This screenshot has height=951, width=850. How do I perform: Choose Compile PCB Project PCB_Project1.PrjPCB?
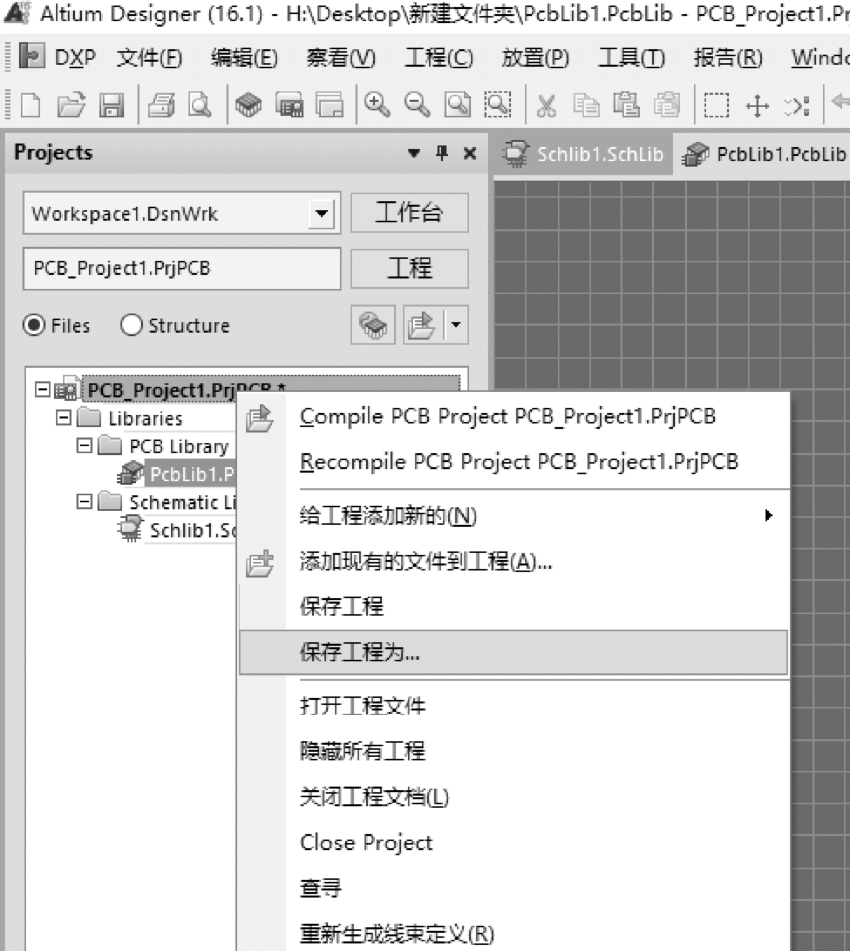click(514, 416)
